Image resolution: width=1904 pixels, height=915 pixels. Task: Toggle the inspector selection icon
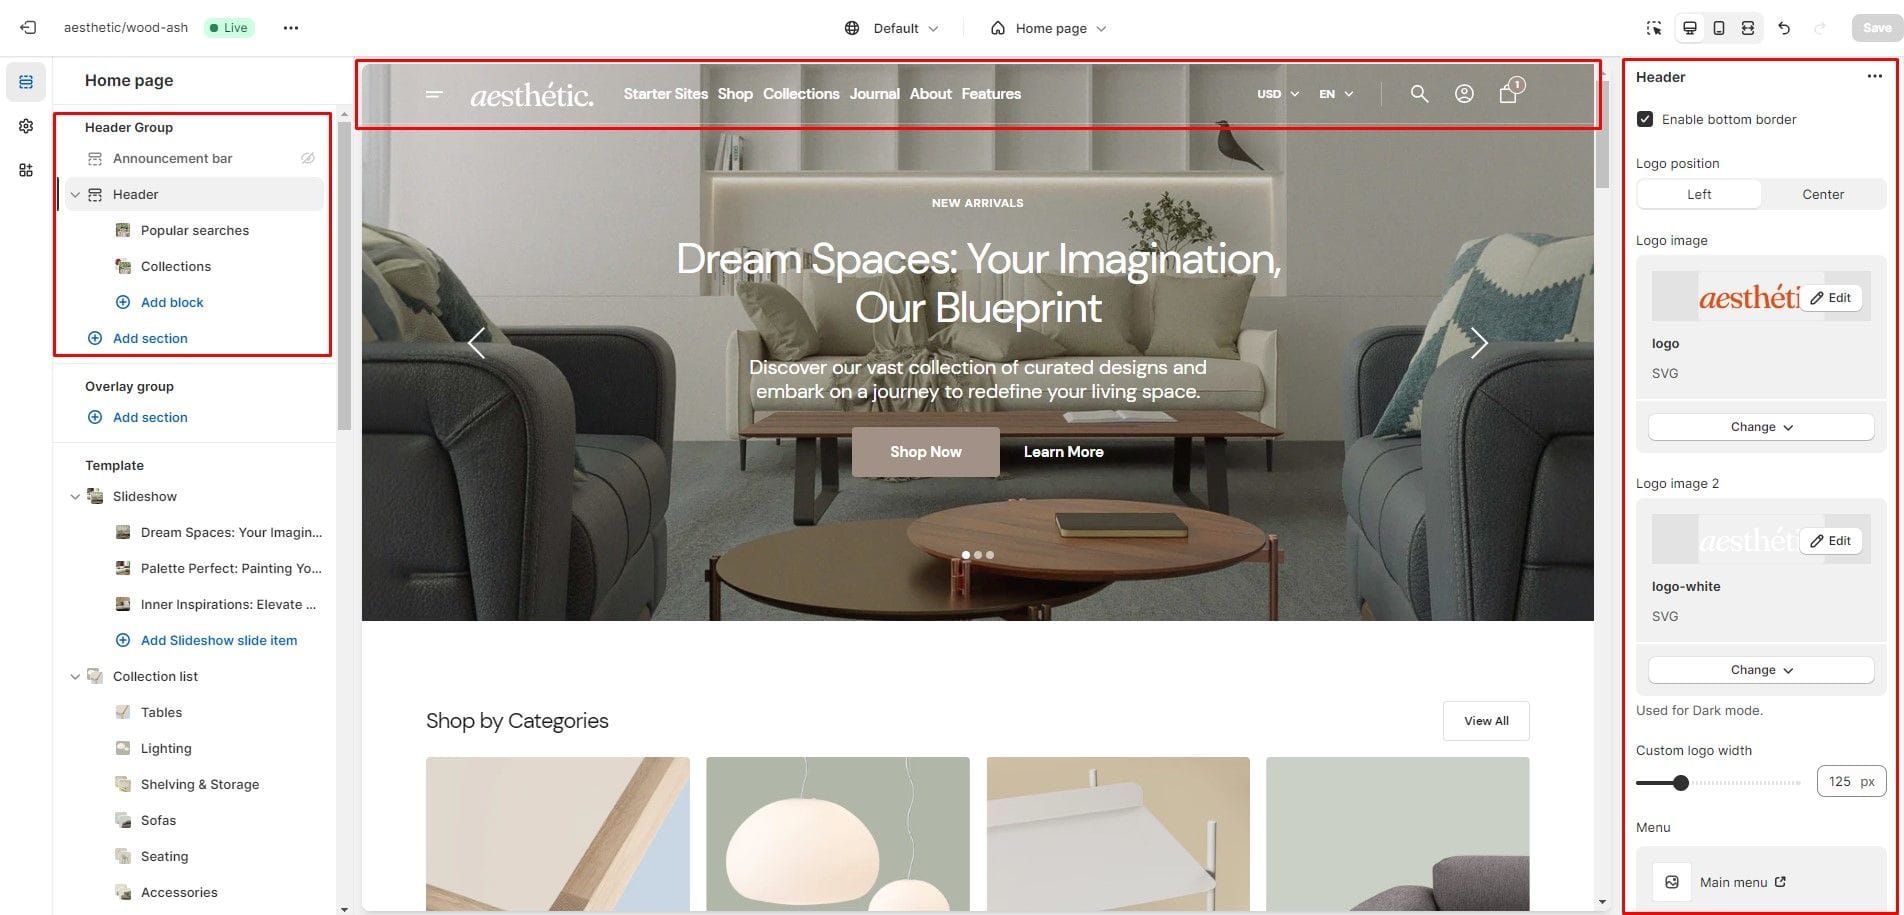[1654, 28]
